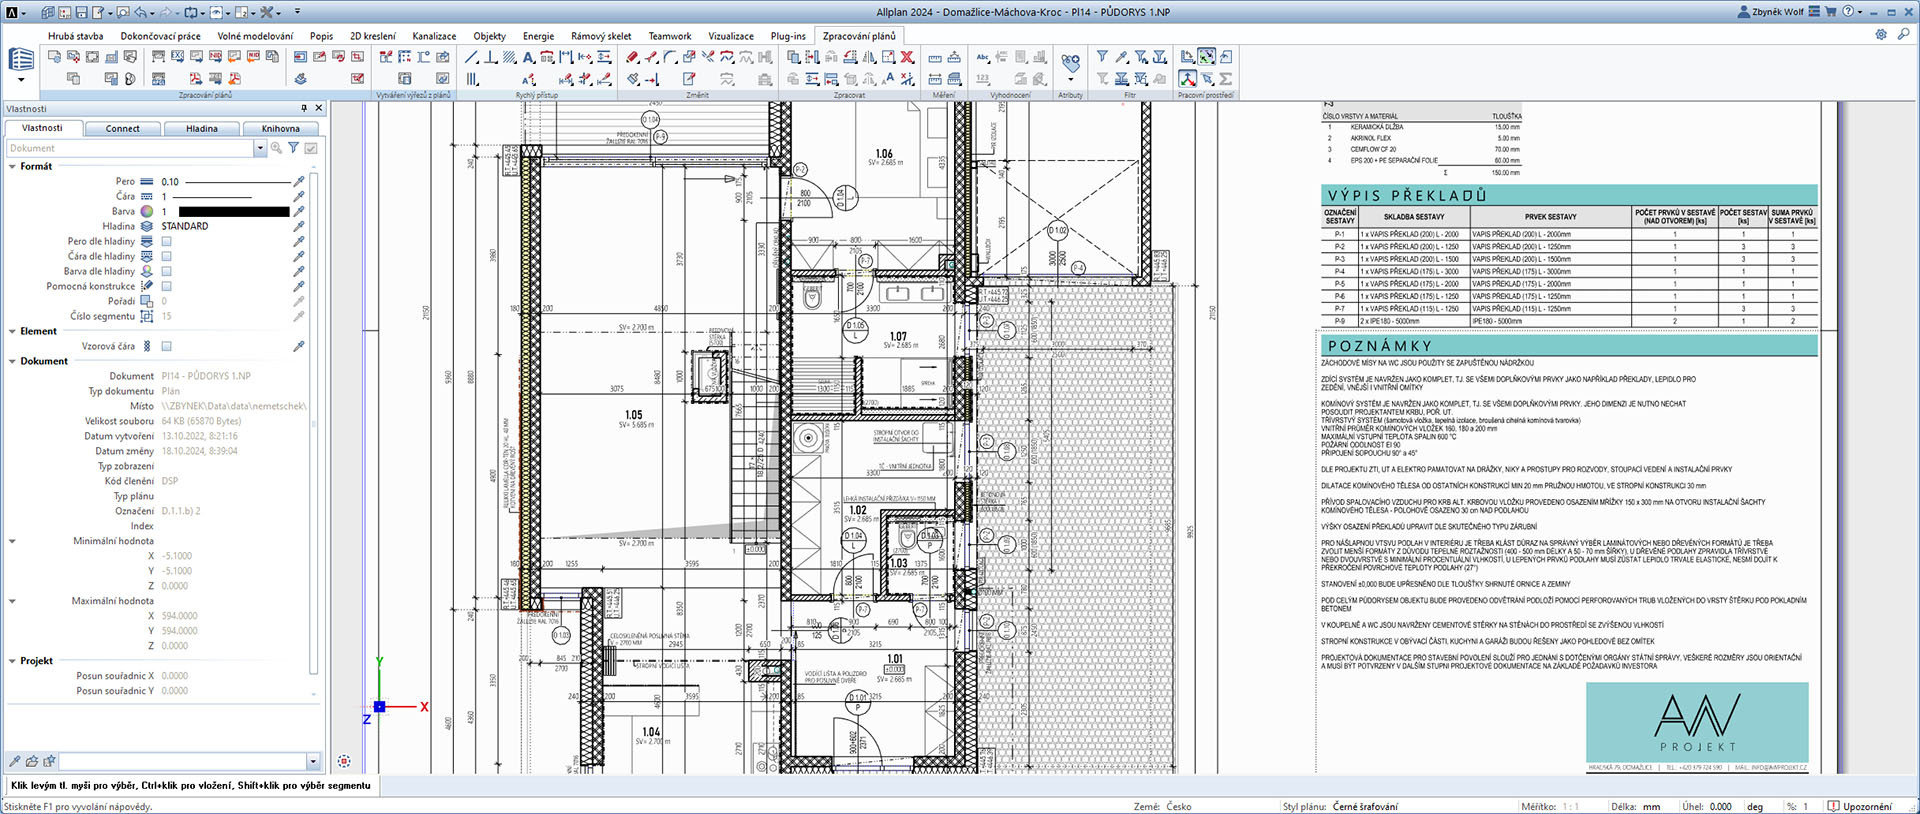The image size is (1920, 814).
Task: Open the Knihovna tab
Action: click(280, 128)
